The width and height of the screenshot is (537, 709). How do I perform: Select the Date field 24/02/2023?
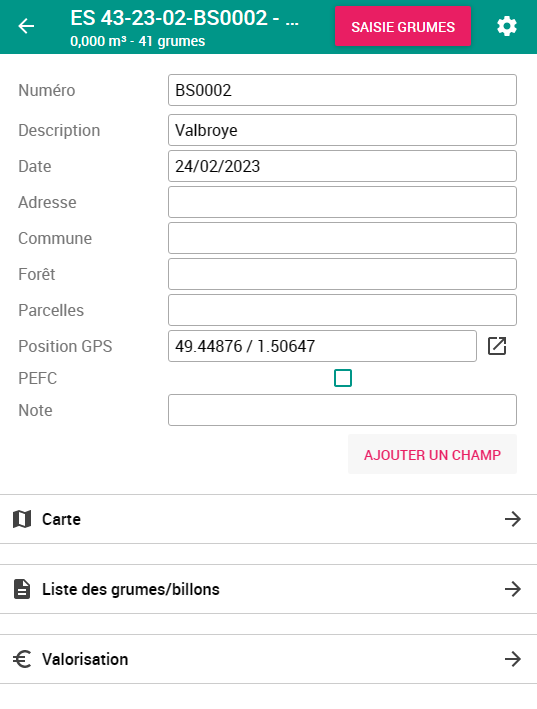pos(342,166)
